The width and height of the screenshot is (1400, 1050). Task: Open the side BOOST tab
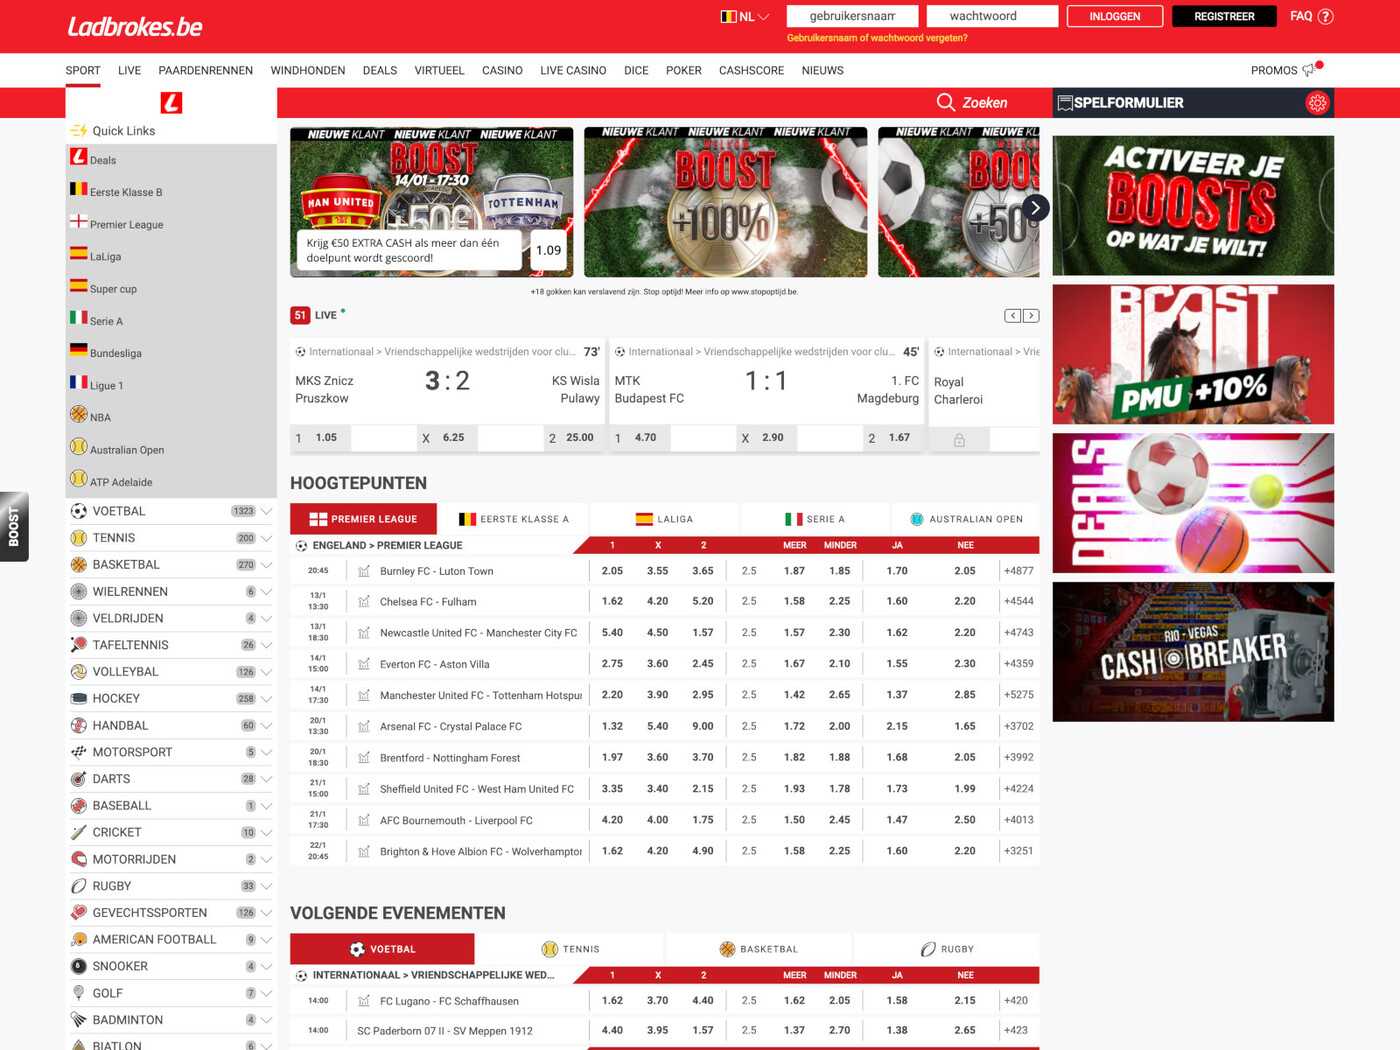[x=14, y=527]
